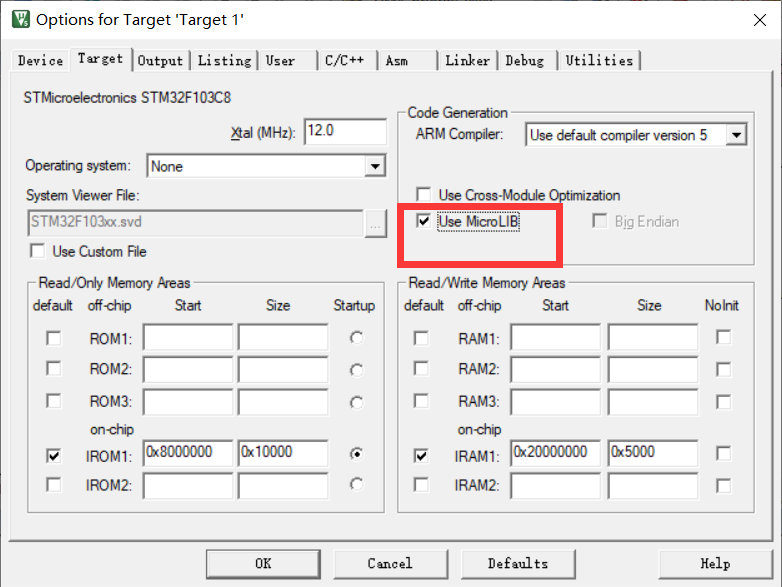The image size is (782, 587).
Task: Check the IROM2 default checkbox
Action: click(53, 485)
